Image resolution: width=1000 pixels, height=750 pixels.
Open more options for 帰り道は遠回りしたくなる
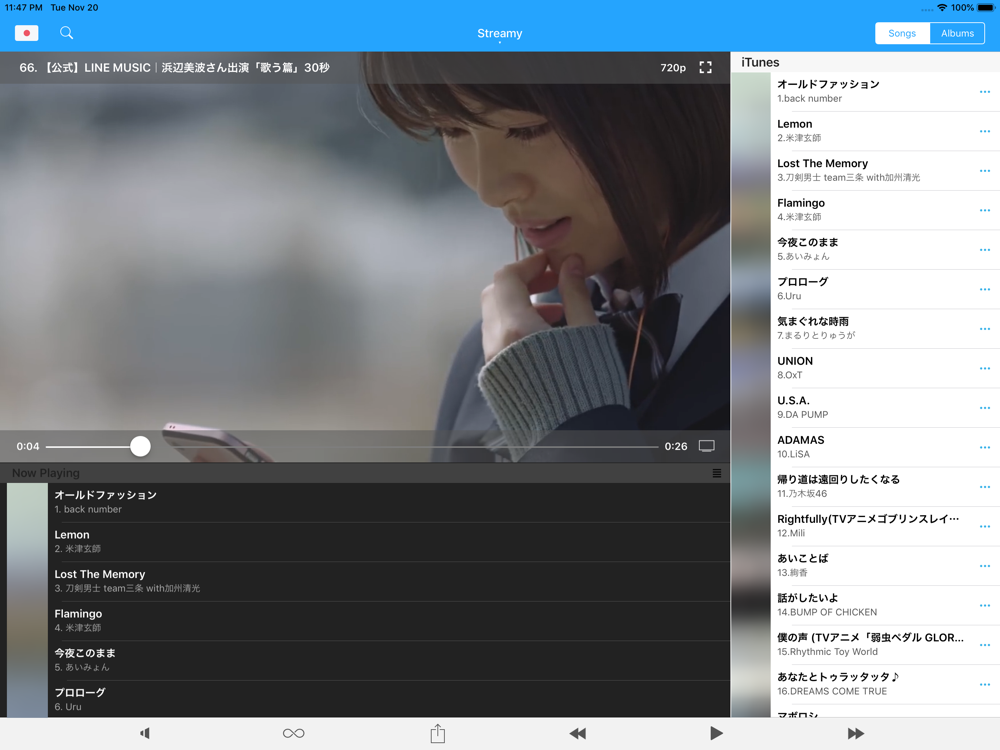pos(985,487)
